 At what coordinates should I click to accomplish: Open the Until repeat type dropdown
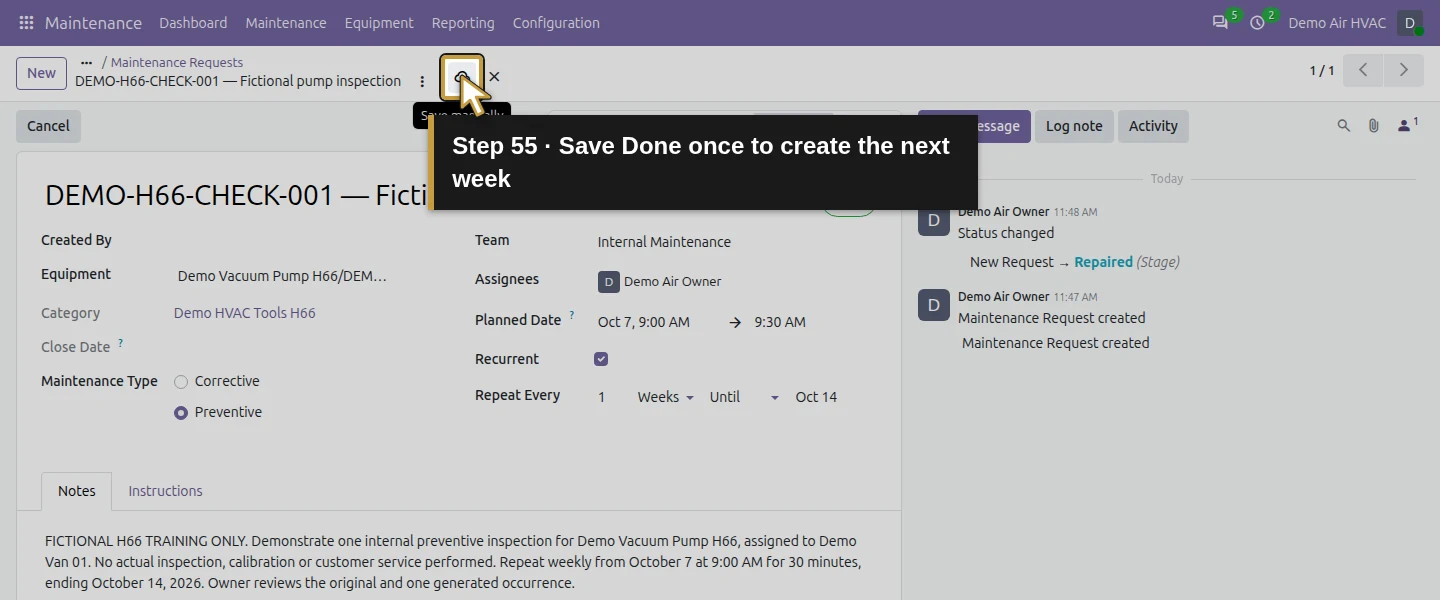744,397
